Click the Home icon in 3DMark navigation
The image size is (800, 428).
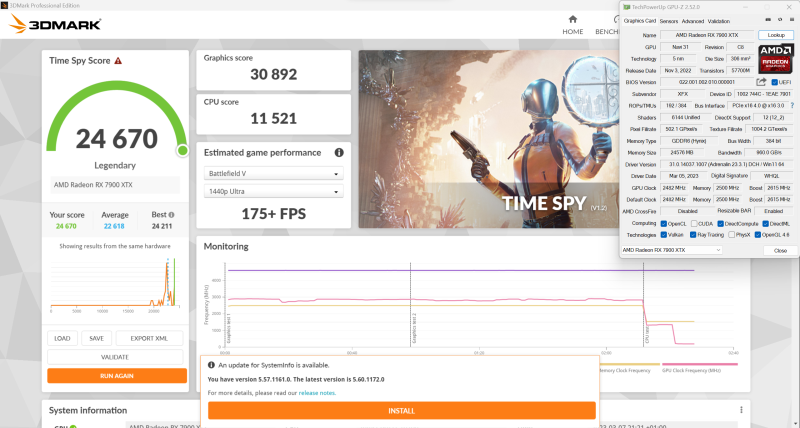572,19
